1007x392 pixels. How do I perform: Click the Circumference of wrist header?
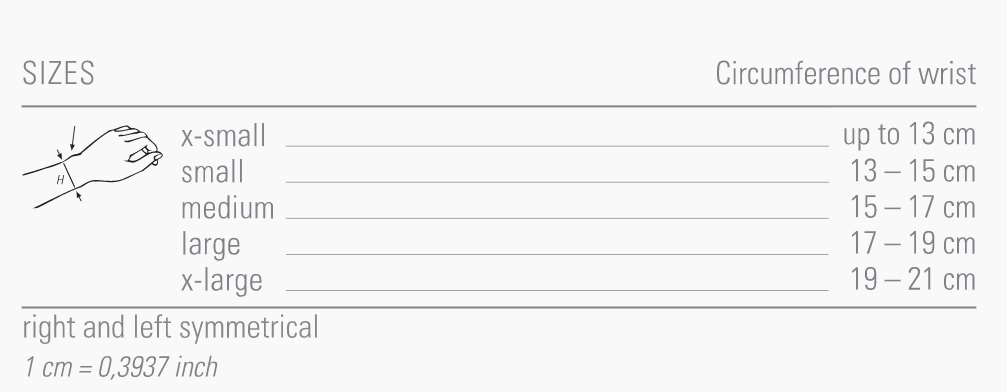(845, 73)
